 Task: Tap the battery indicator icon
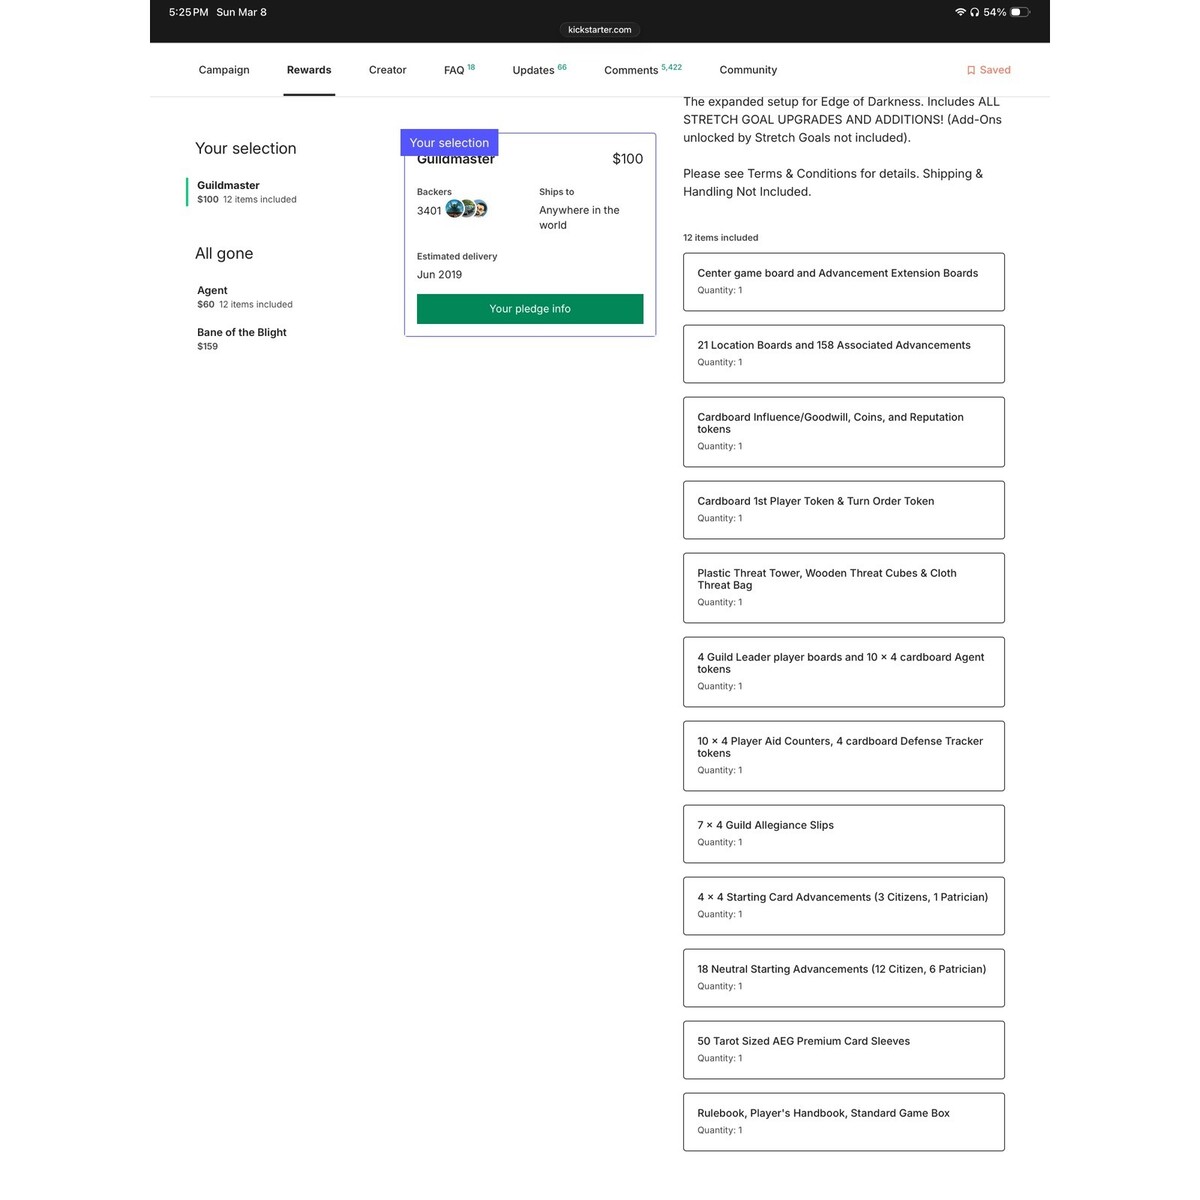click(x=1020, y=12)
